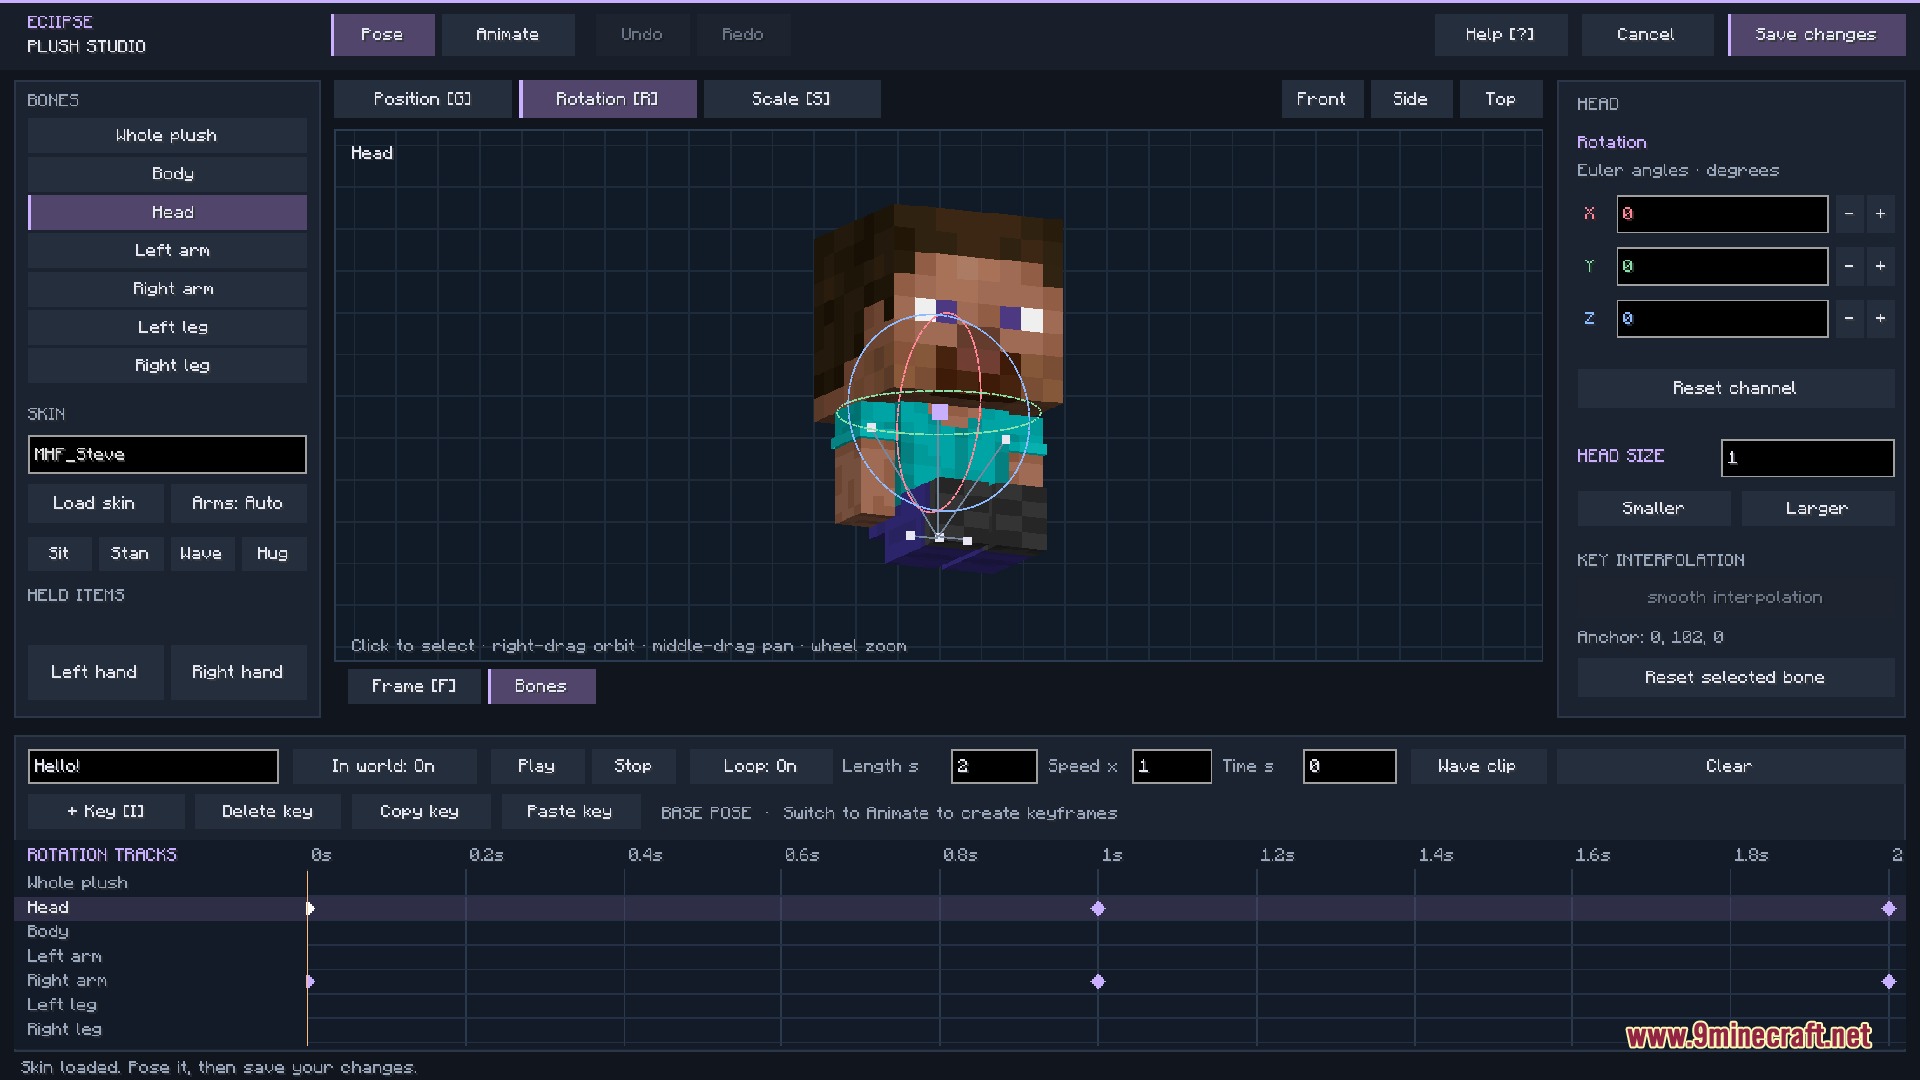This screenshot has height=1080, width=1920.
Task: Apply the Wave pose preset
Action: coord(201,554)
